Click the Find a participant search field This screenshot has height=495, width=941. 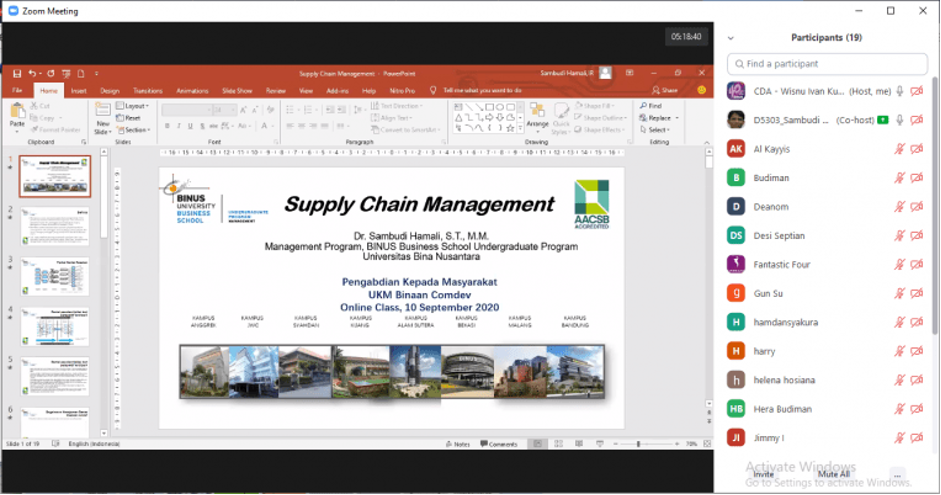point(827,64)
